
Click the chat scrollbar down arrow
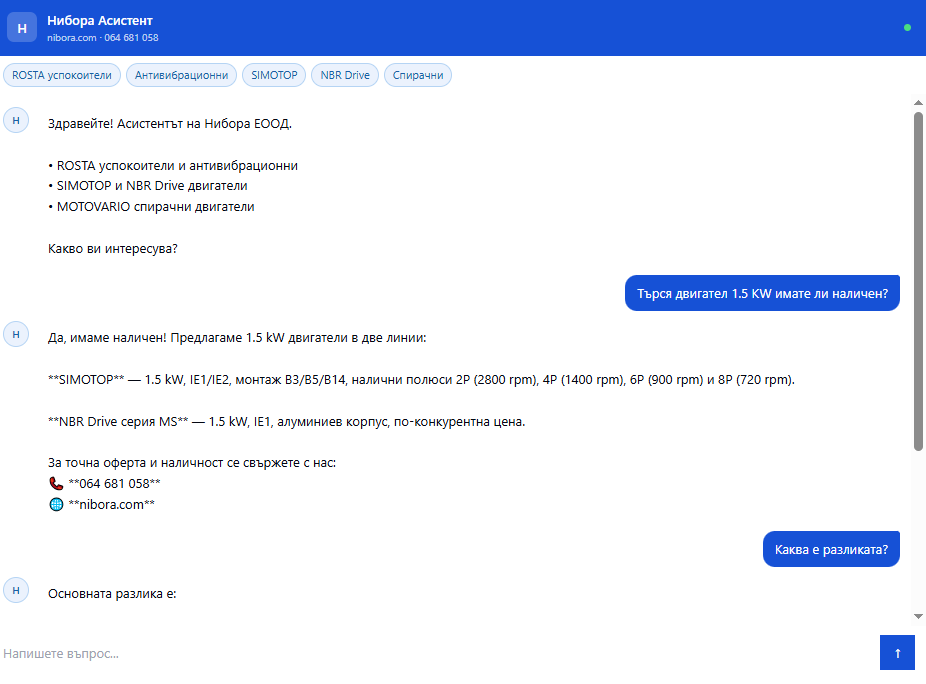(x=918, y=616)
